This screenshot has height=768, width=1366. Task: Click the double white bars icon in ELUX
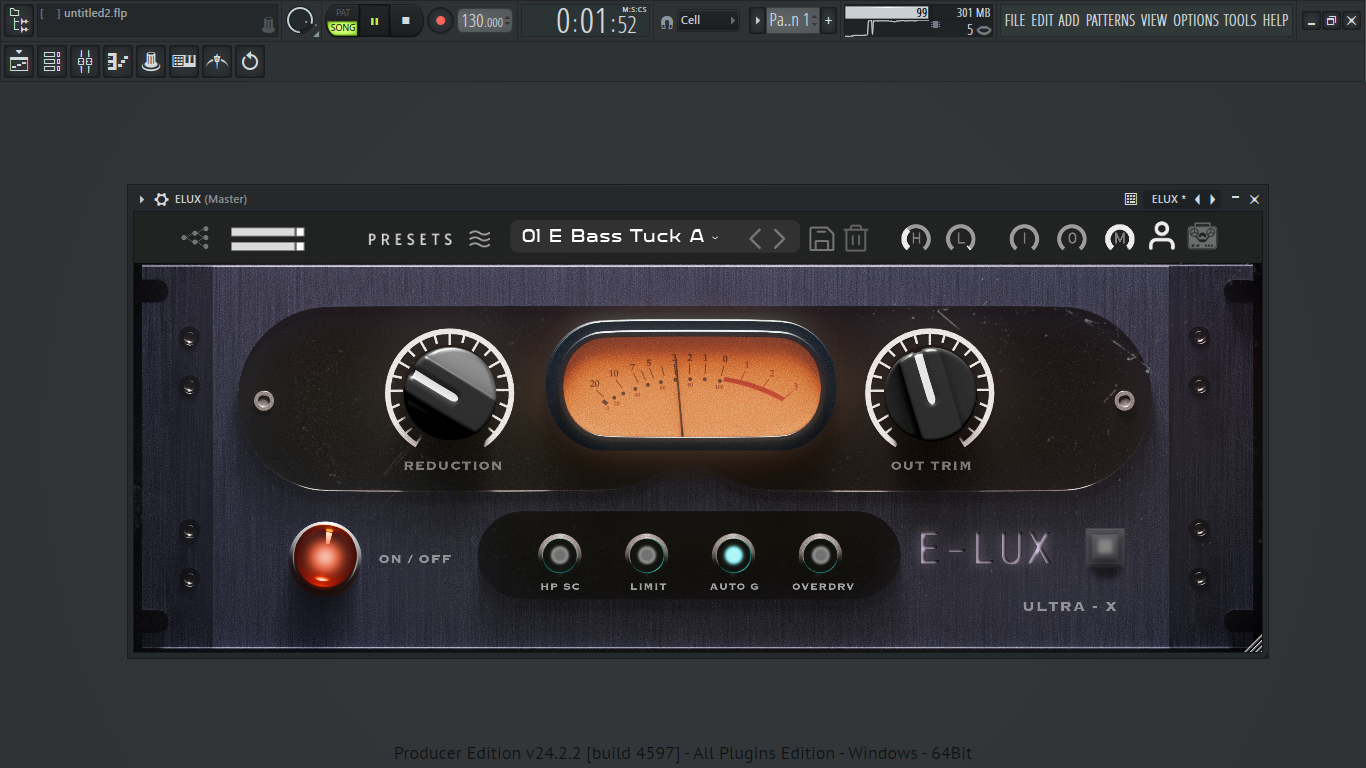[267, 238]
